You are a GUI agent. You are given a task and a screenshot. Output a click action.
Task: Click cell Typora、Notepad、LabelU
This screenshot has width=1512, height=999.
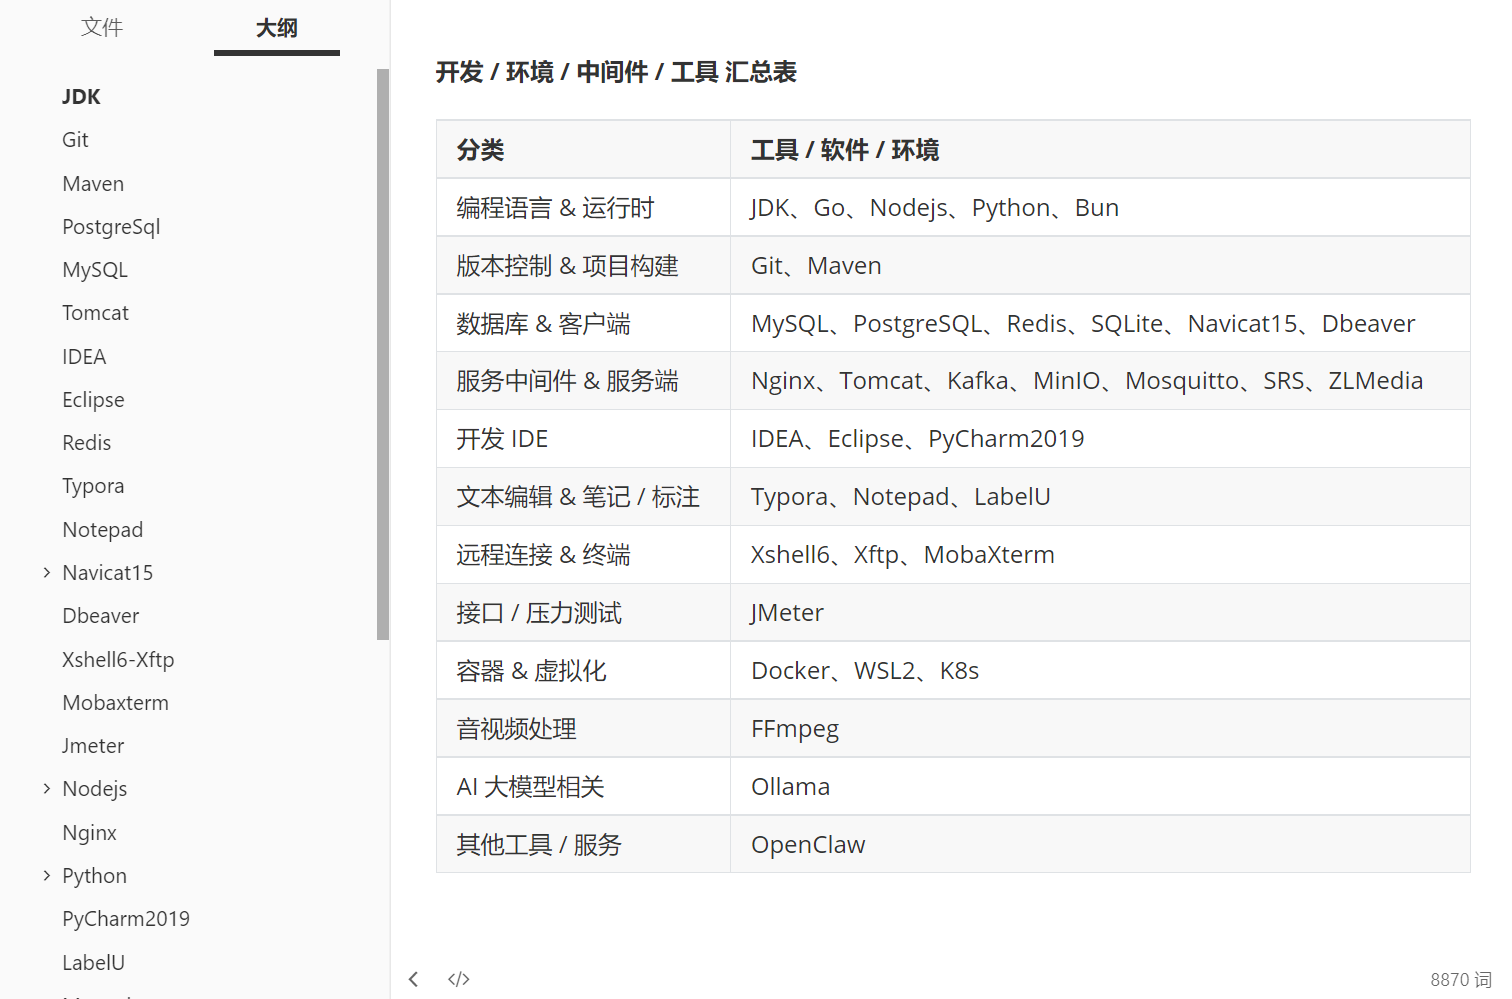coord(1100,497)
